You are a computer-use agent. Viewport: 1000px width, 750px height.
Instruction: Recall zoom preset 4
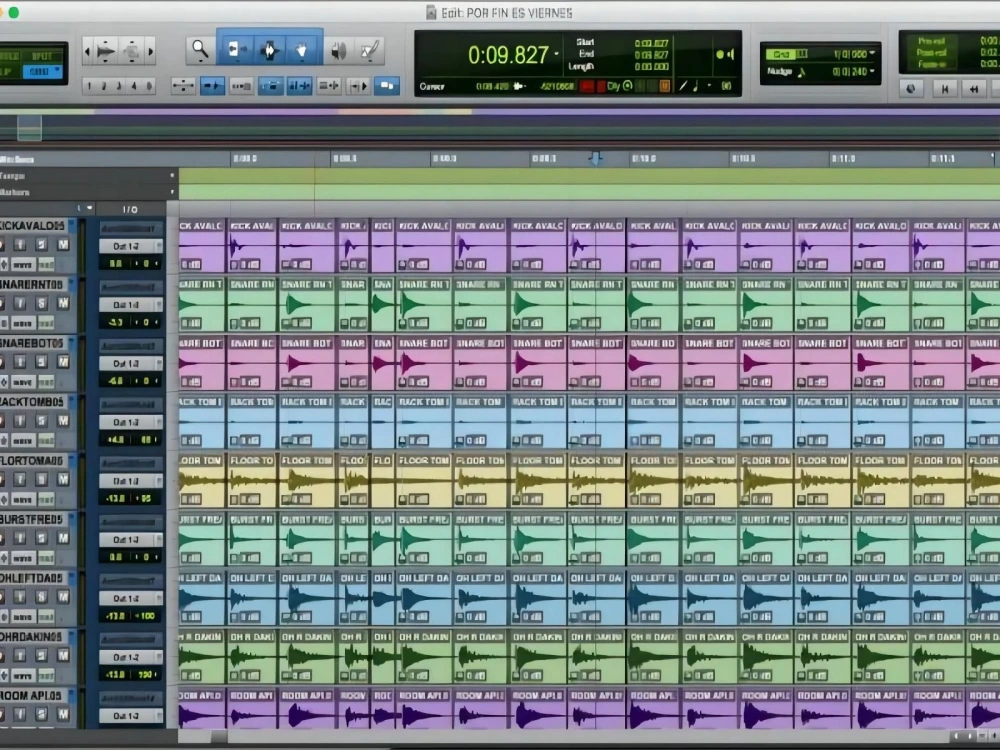point(133,85)
